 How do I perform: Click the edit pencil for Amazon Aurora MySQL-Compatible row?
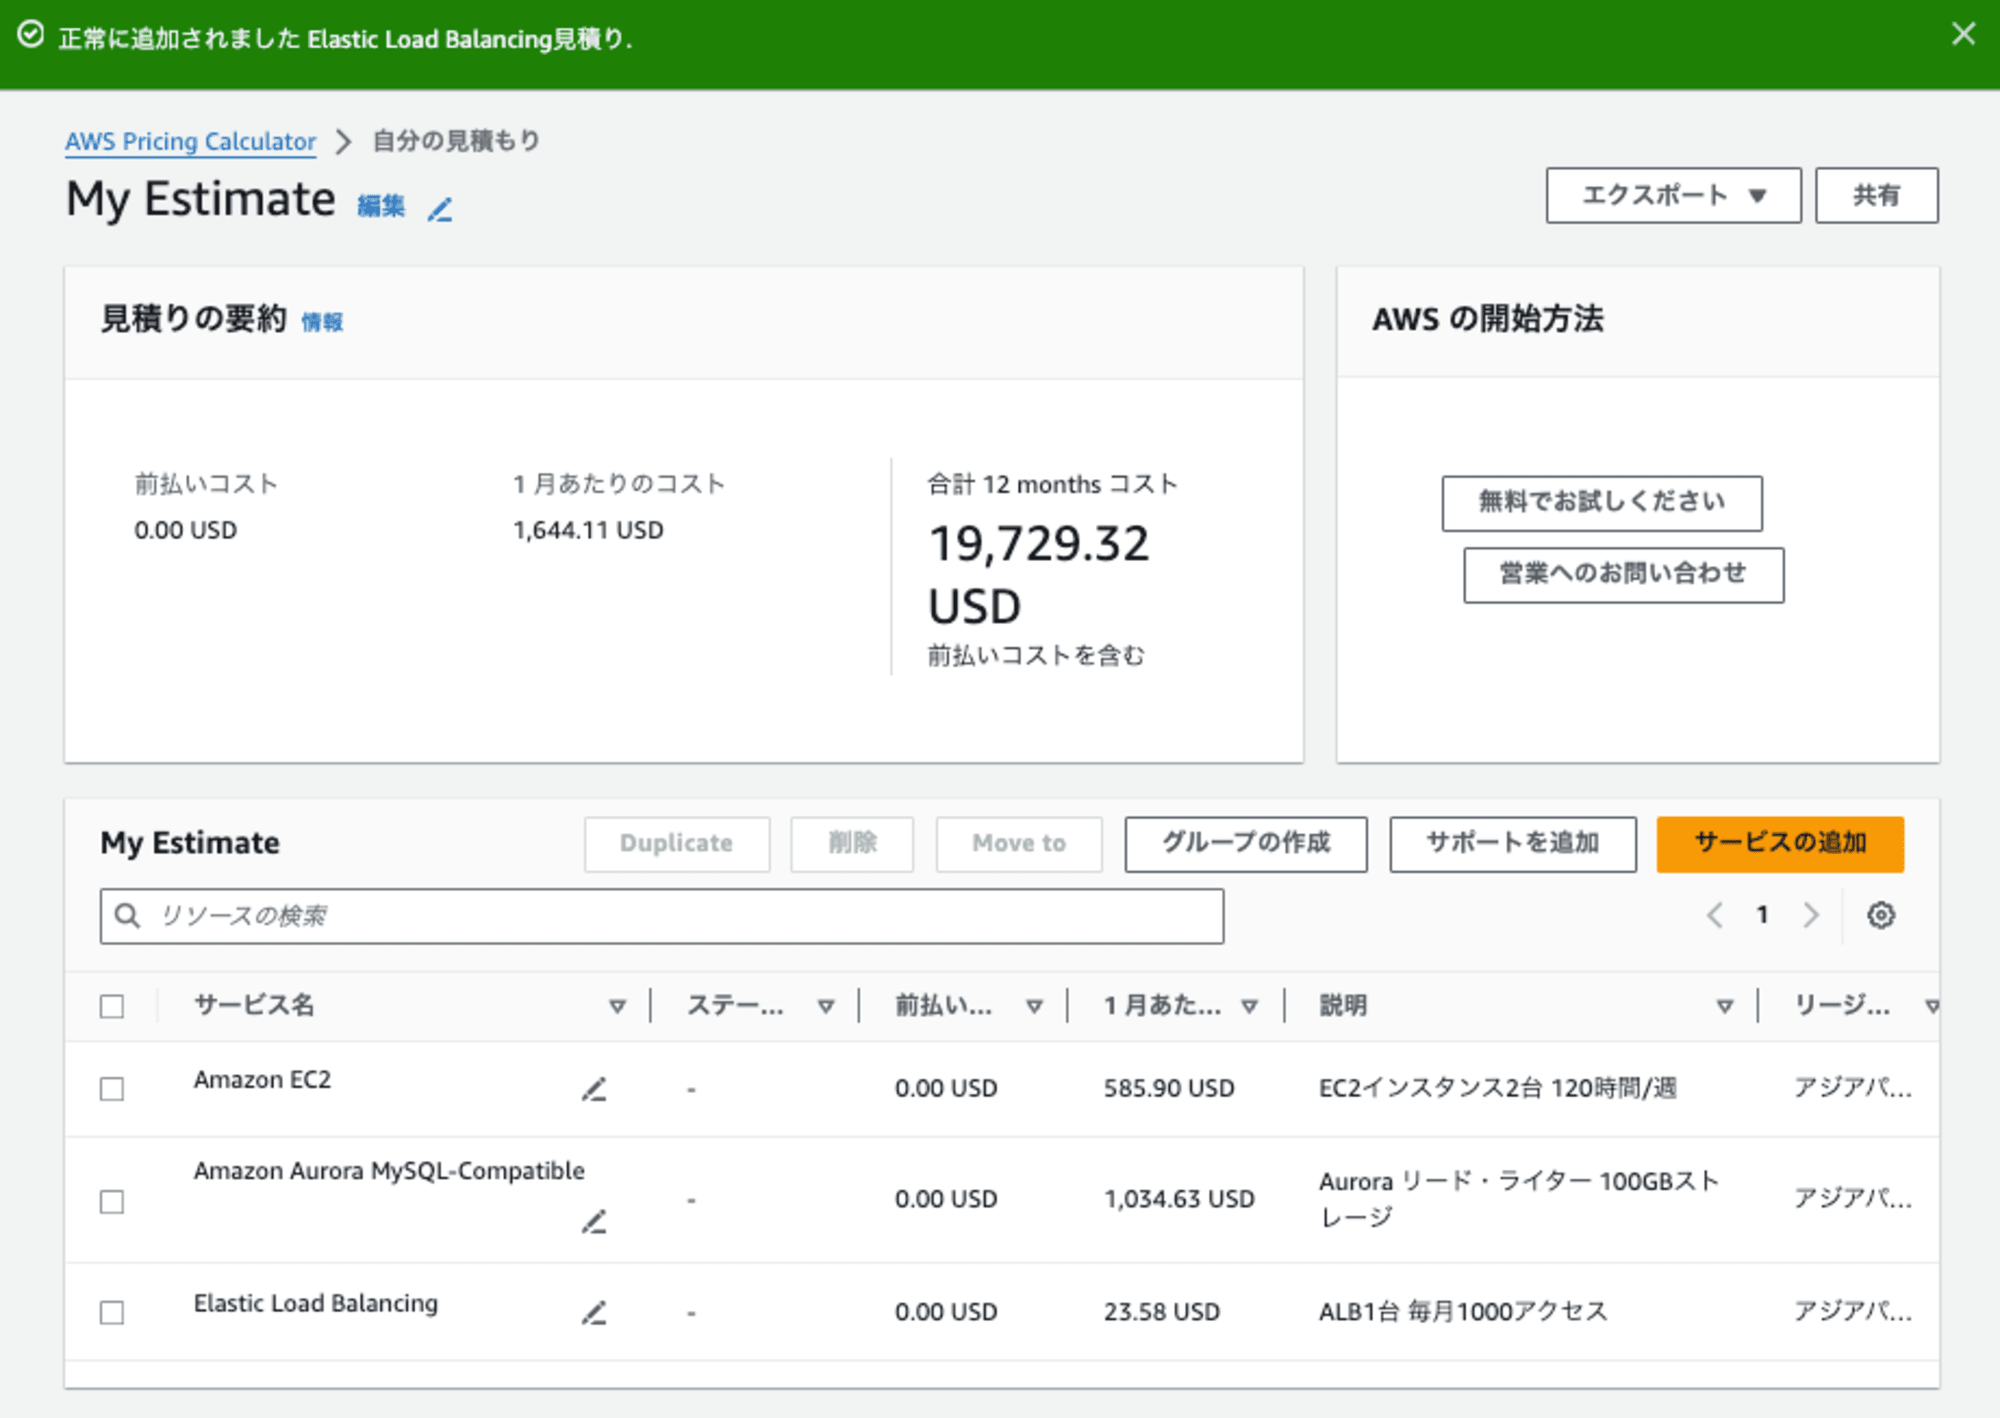click(x=594, y=1221)
